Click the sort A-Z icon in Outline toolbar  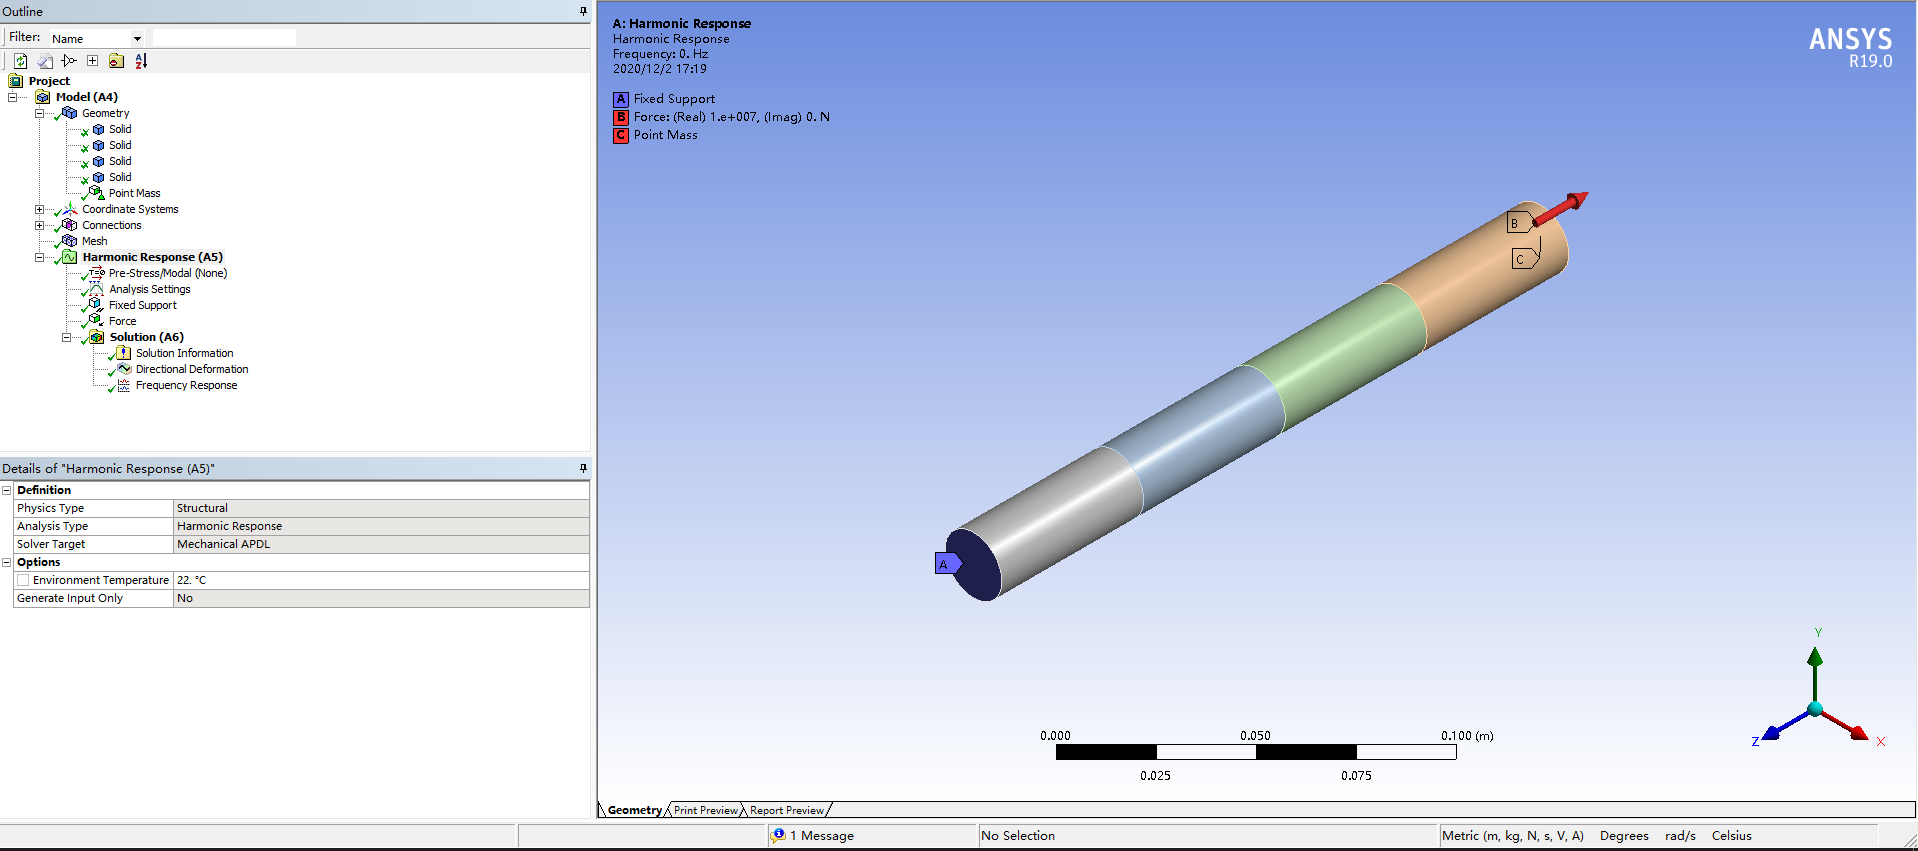coord(141,61)
